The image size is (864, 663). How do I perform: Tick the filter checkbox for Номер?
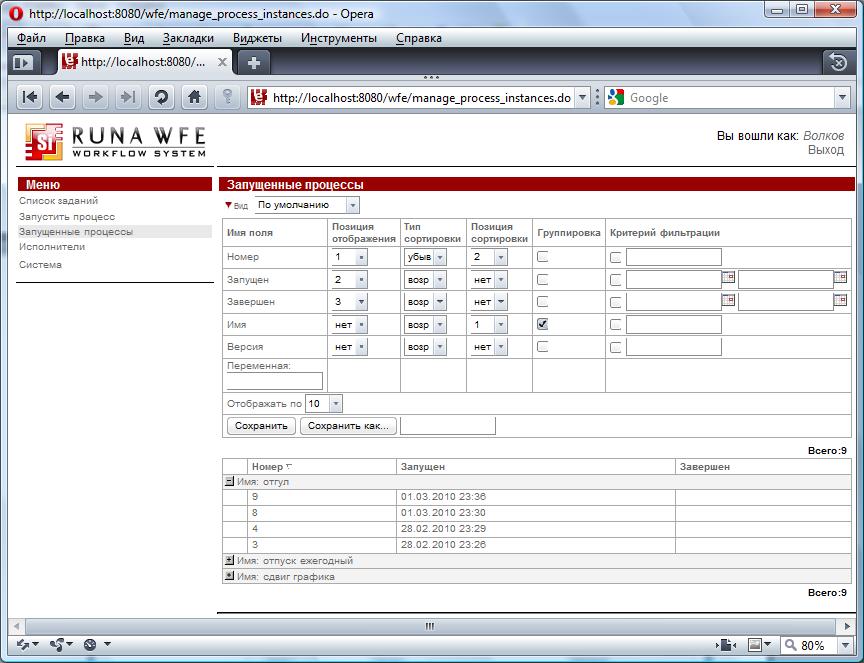pos(615,257)
